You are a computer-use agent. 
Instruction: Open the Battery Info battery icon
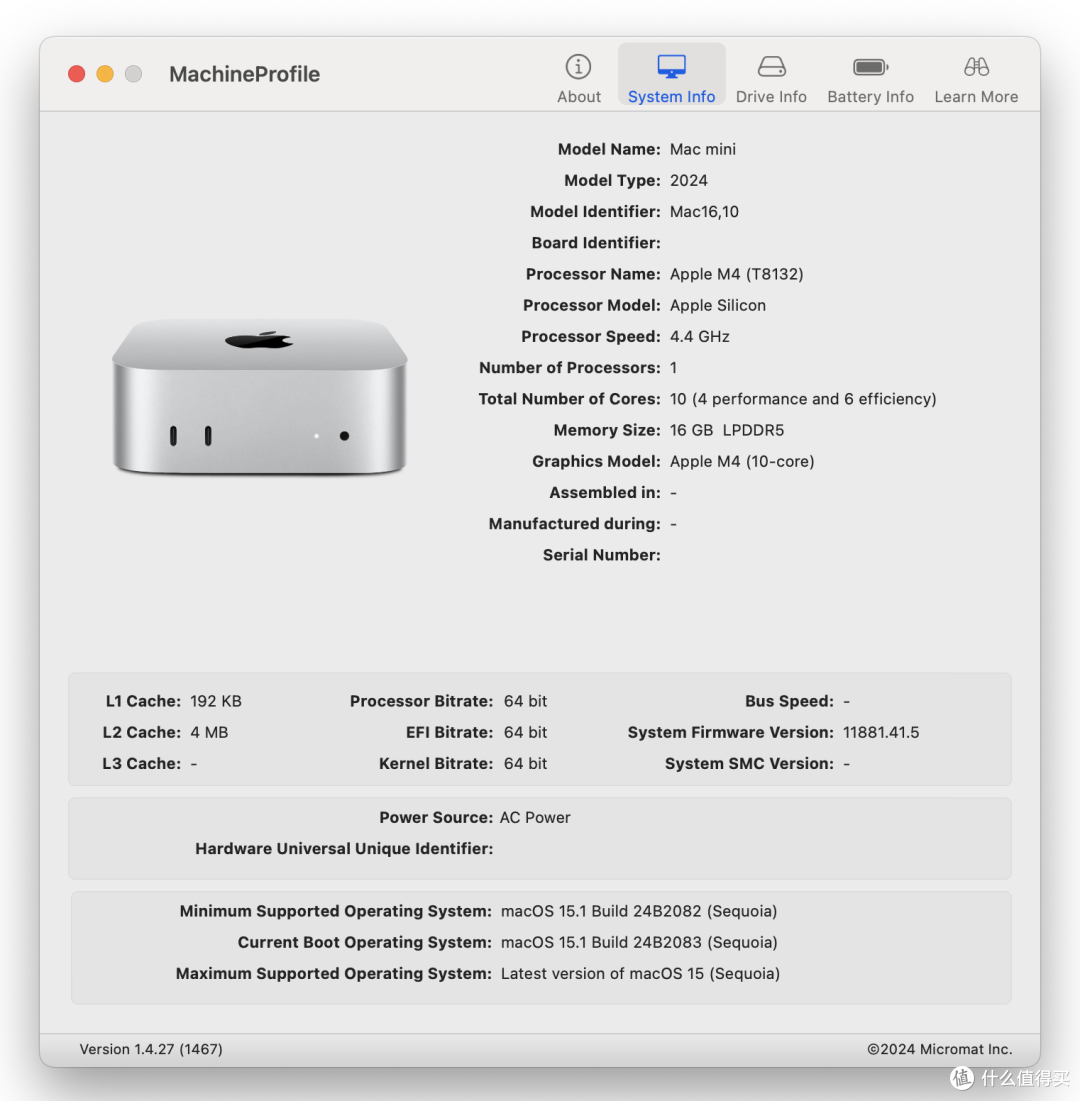(871, 67)
